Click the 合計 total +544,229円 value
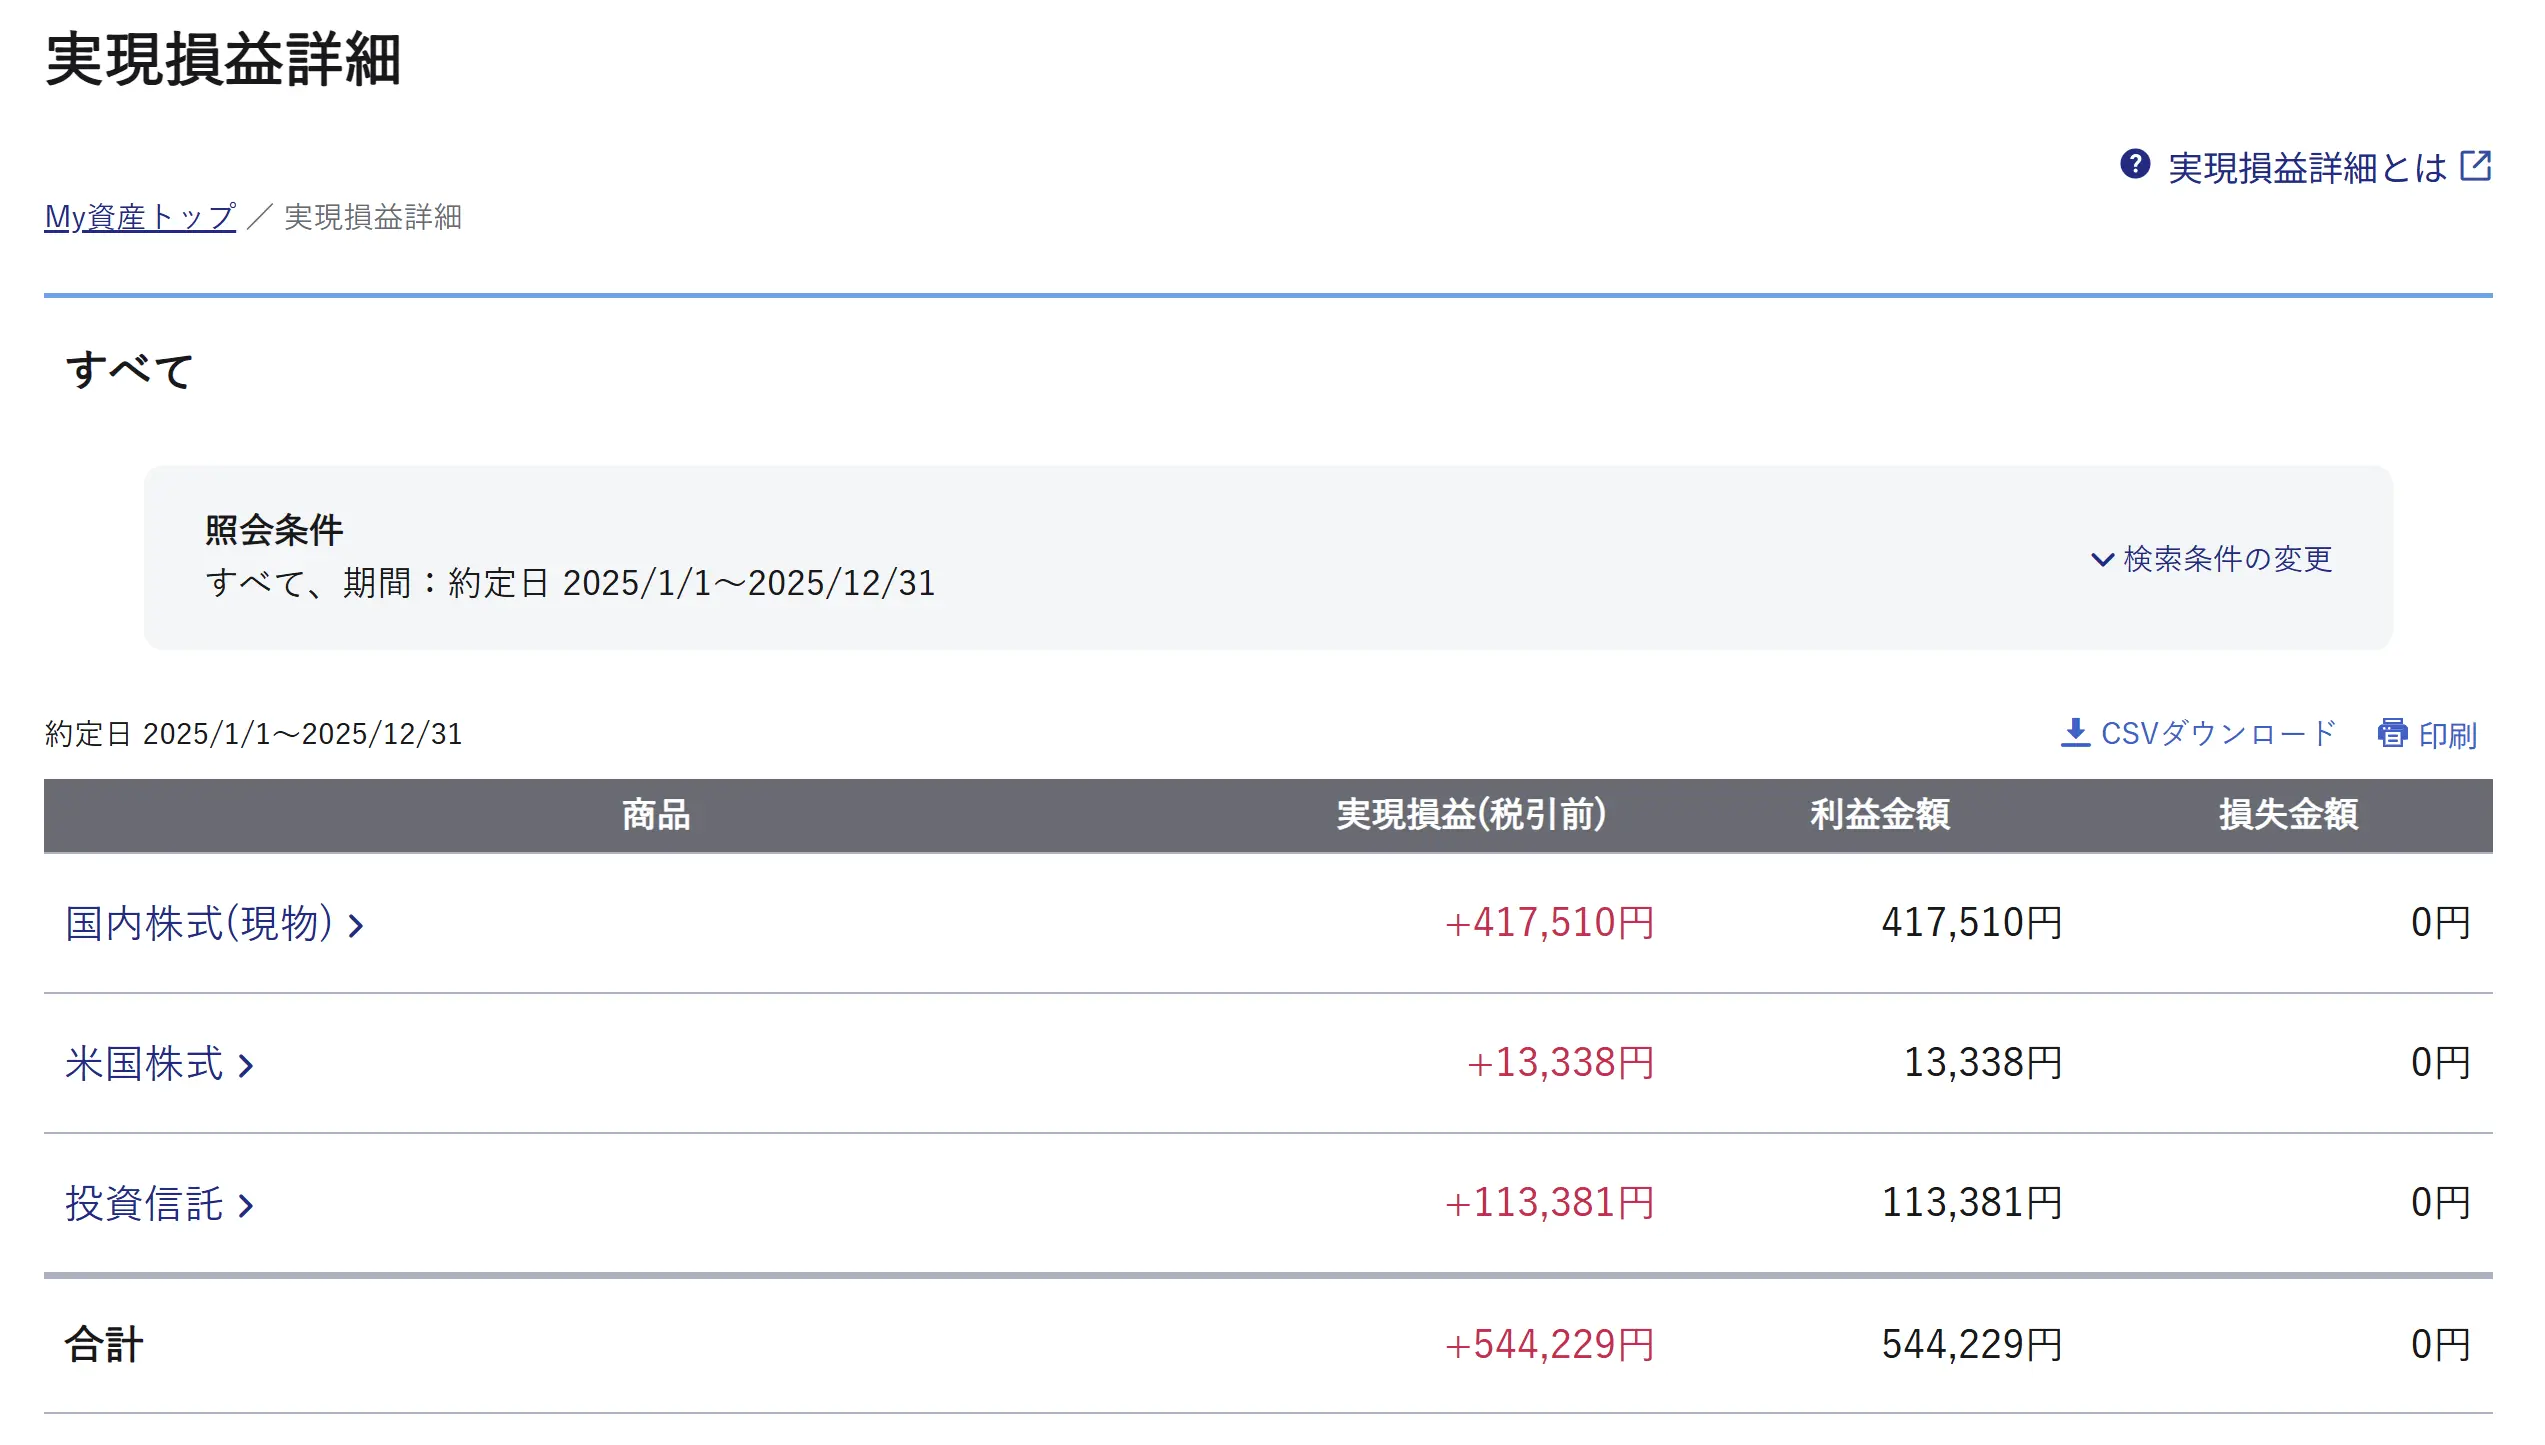 1549,1345
